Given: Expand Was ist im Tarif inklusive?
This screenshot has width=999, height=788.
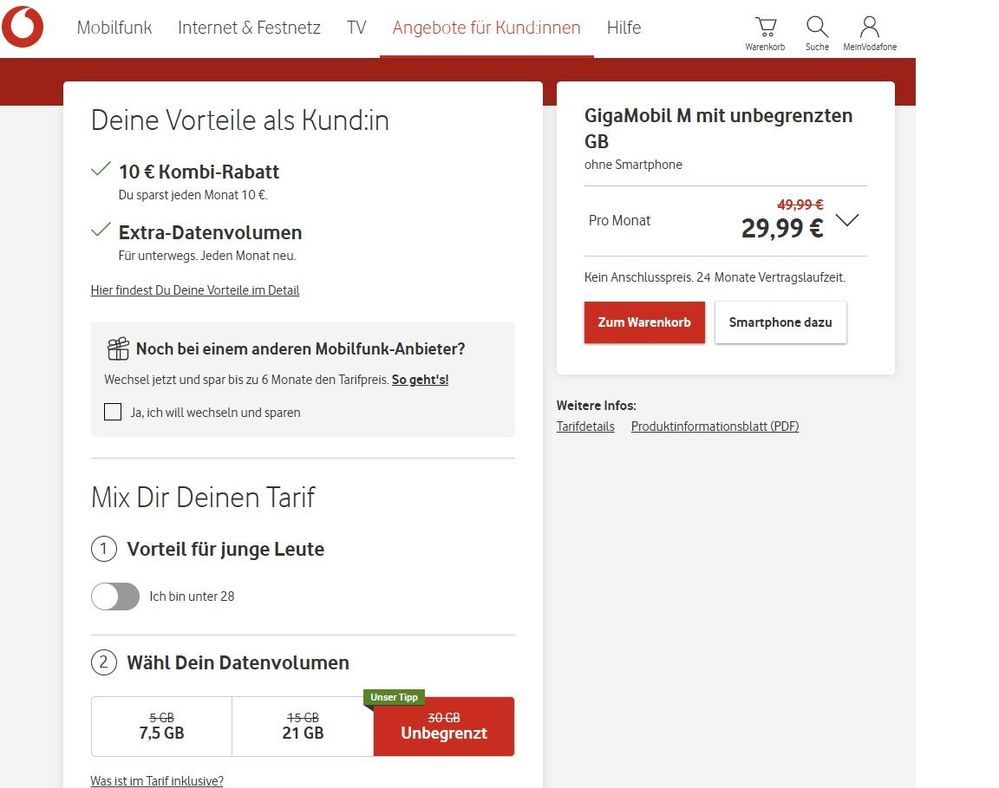Looking at the screenshot, I should [157, 781].
